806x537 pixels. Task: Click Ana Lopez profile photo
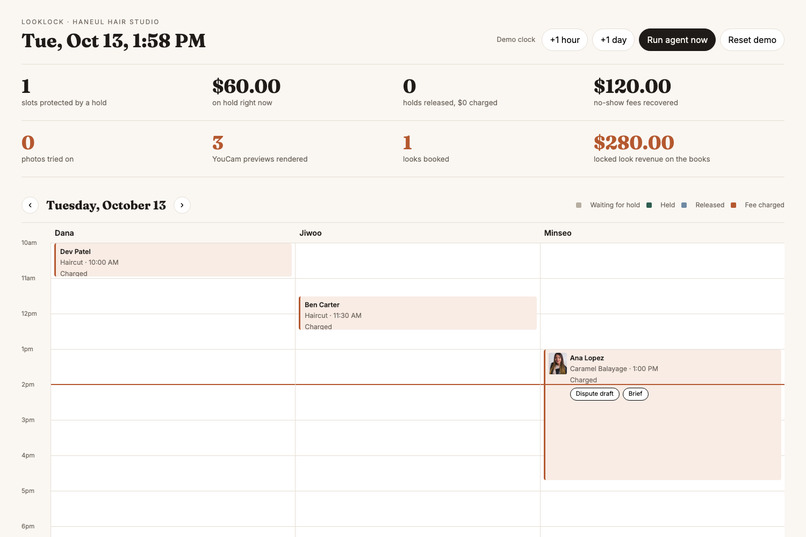[558, 363]
